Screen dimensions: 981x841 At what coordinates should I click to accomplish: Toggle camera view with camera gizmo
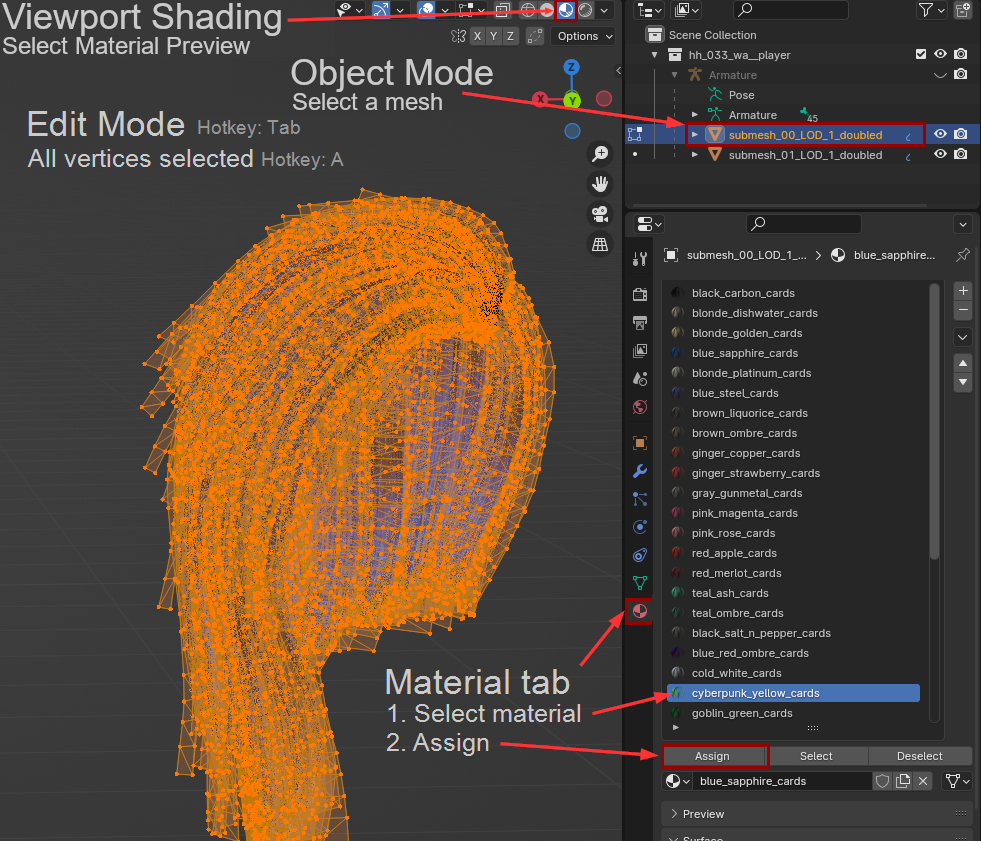pos(600,214)
